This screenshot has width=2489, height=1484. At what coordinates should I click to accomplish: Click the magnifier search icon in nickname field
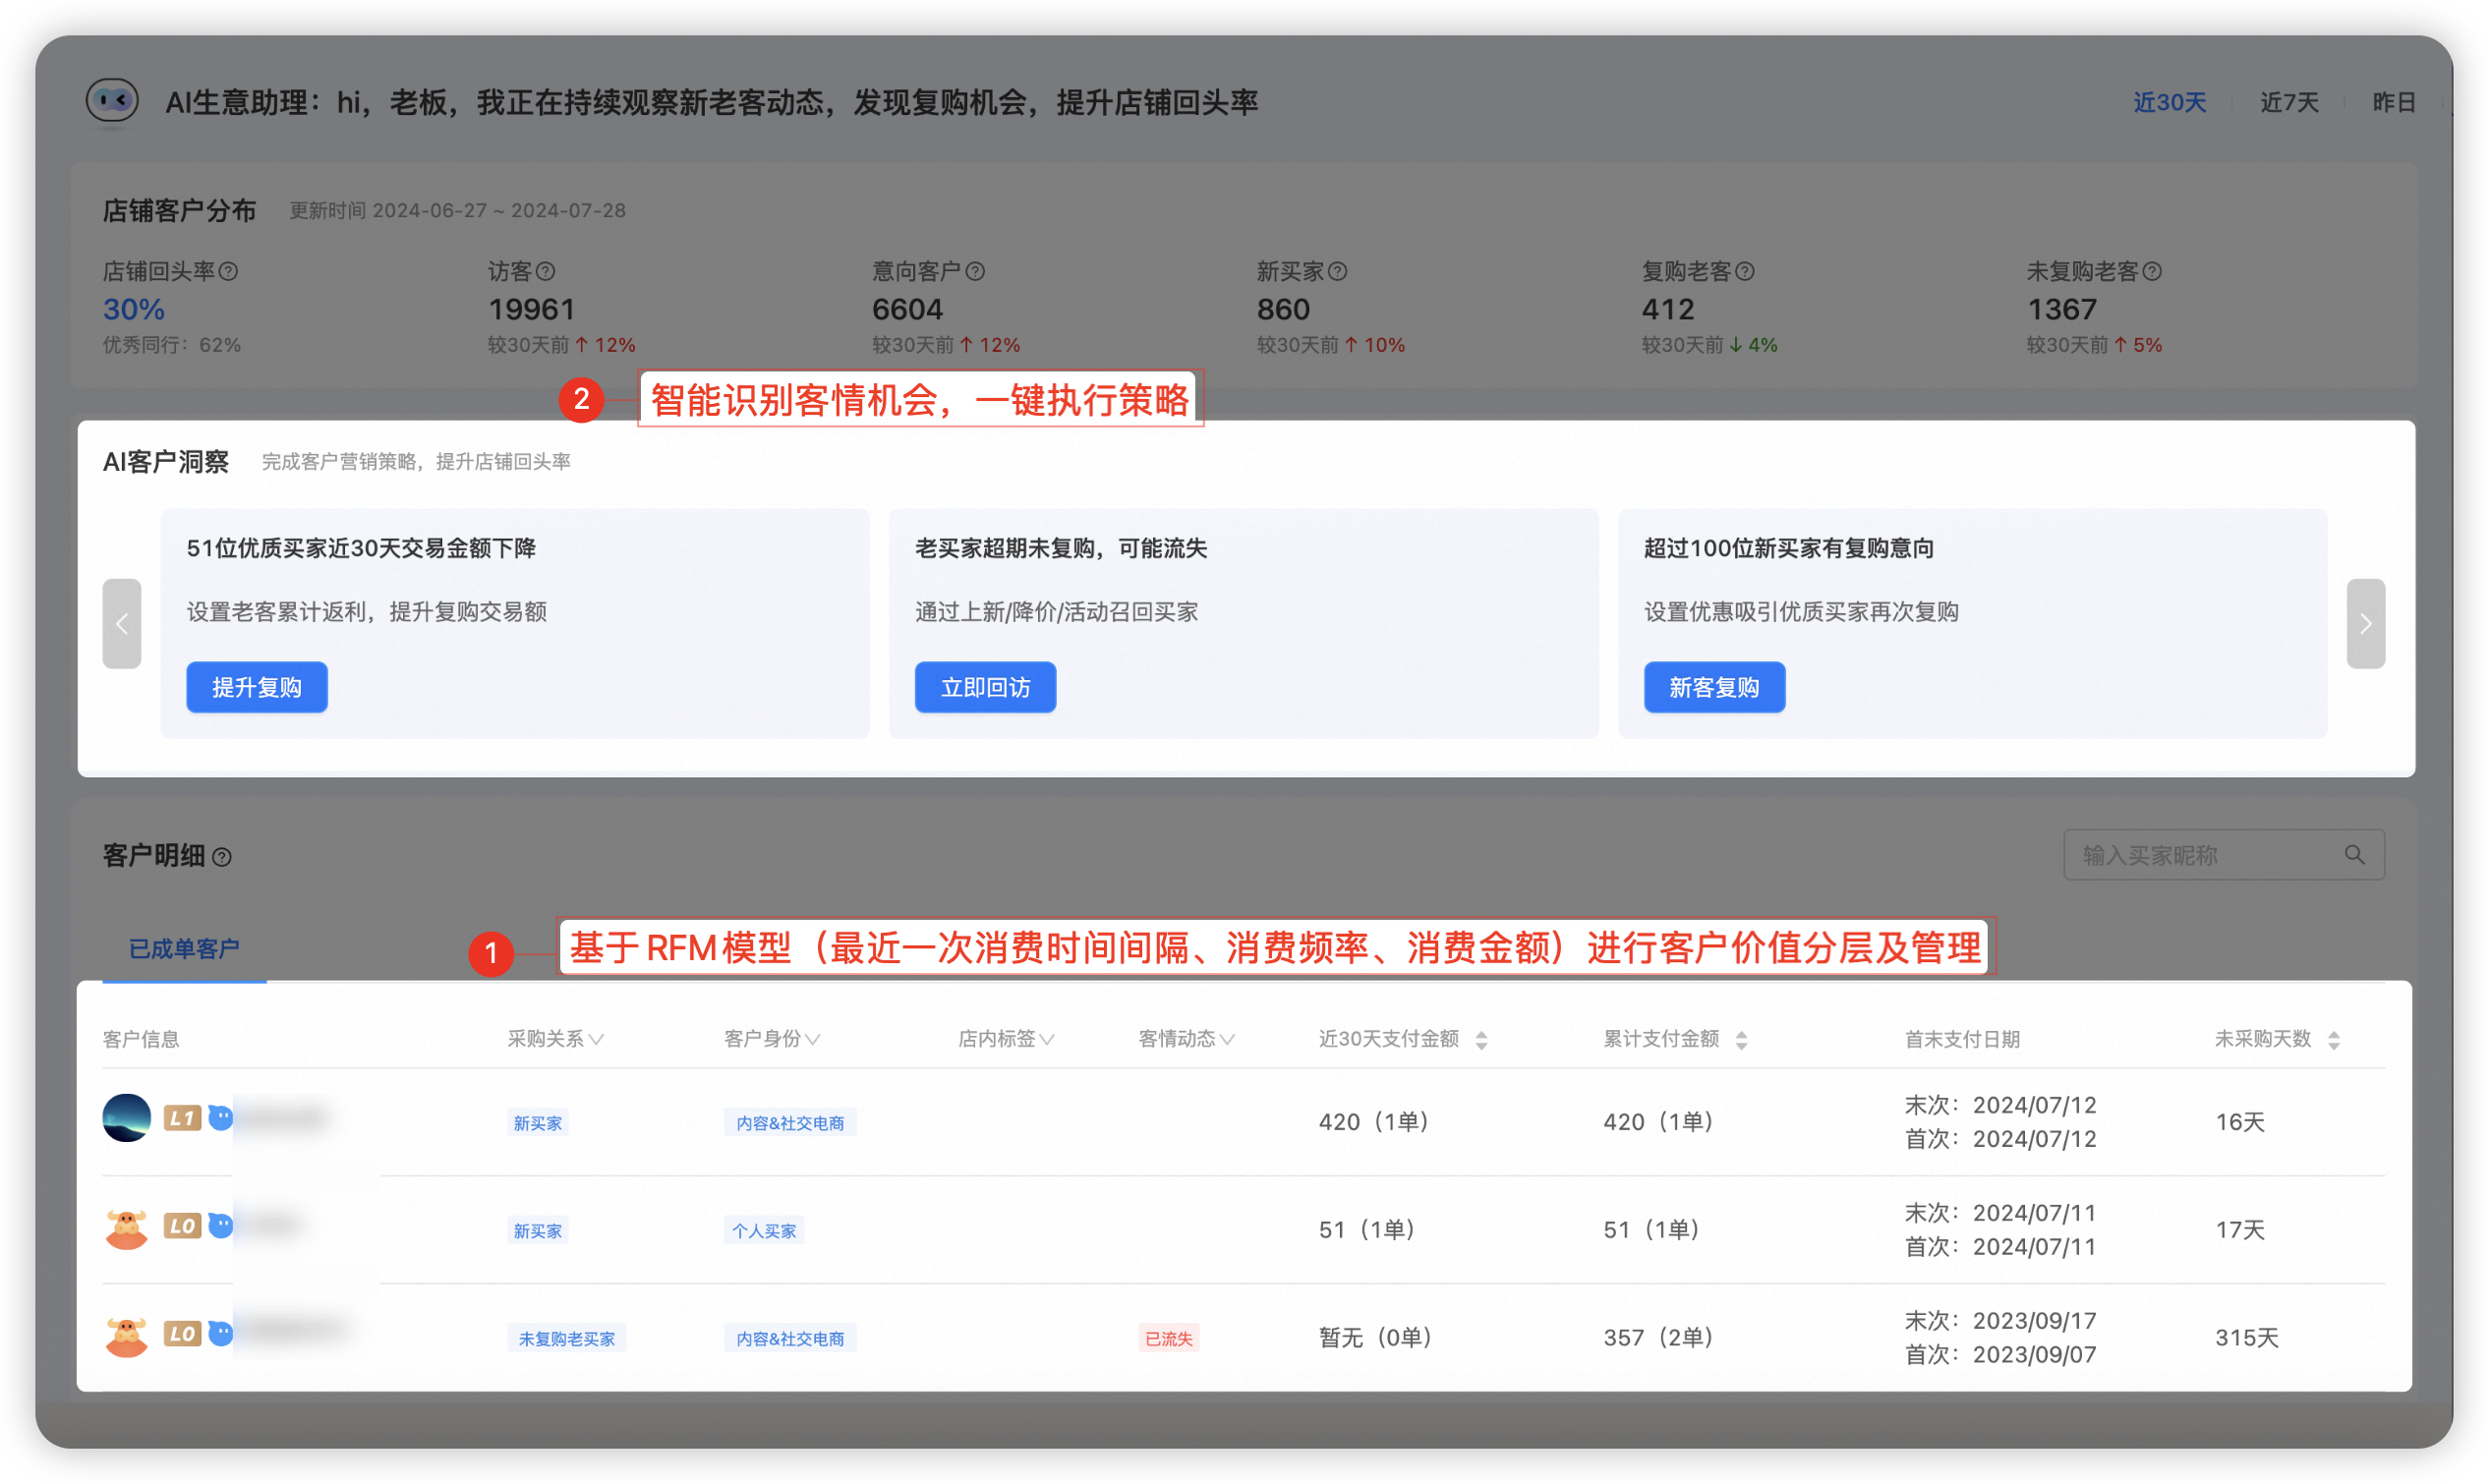2354,855
